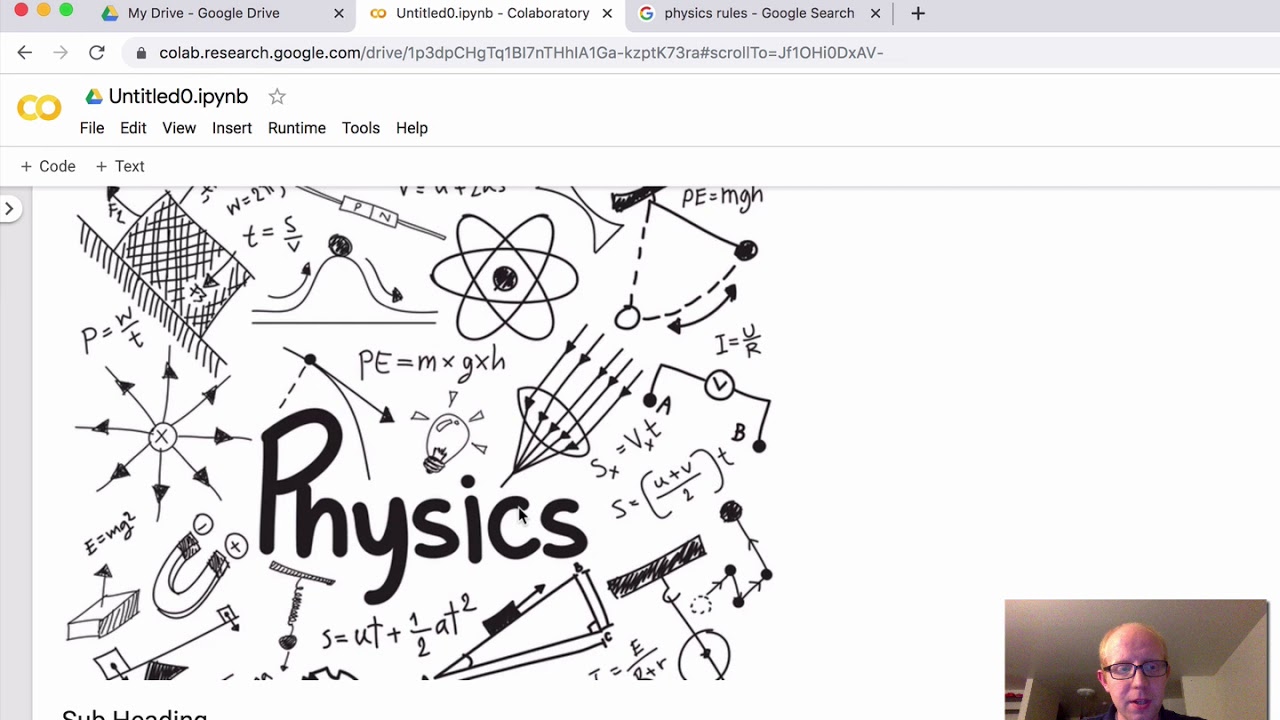Open the View menu
This screenshot has height=720, width=1280.
pyautogui.click(x=179, y=128)
